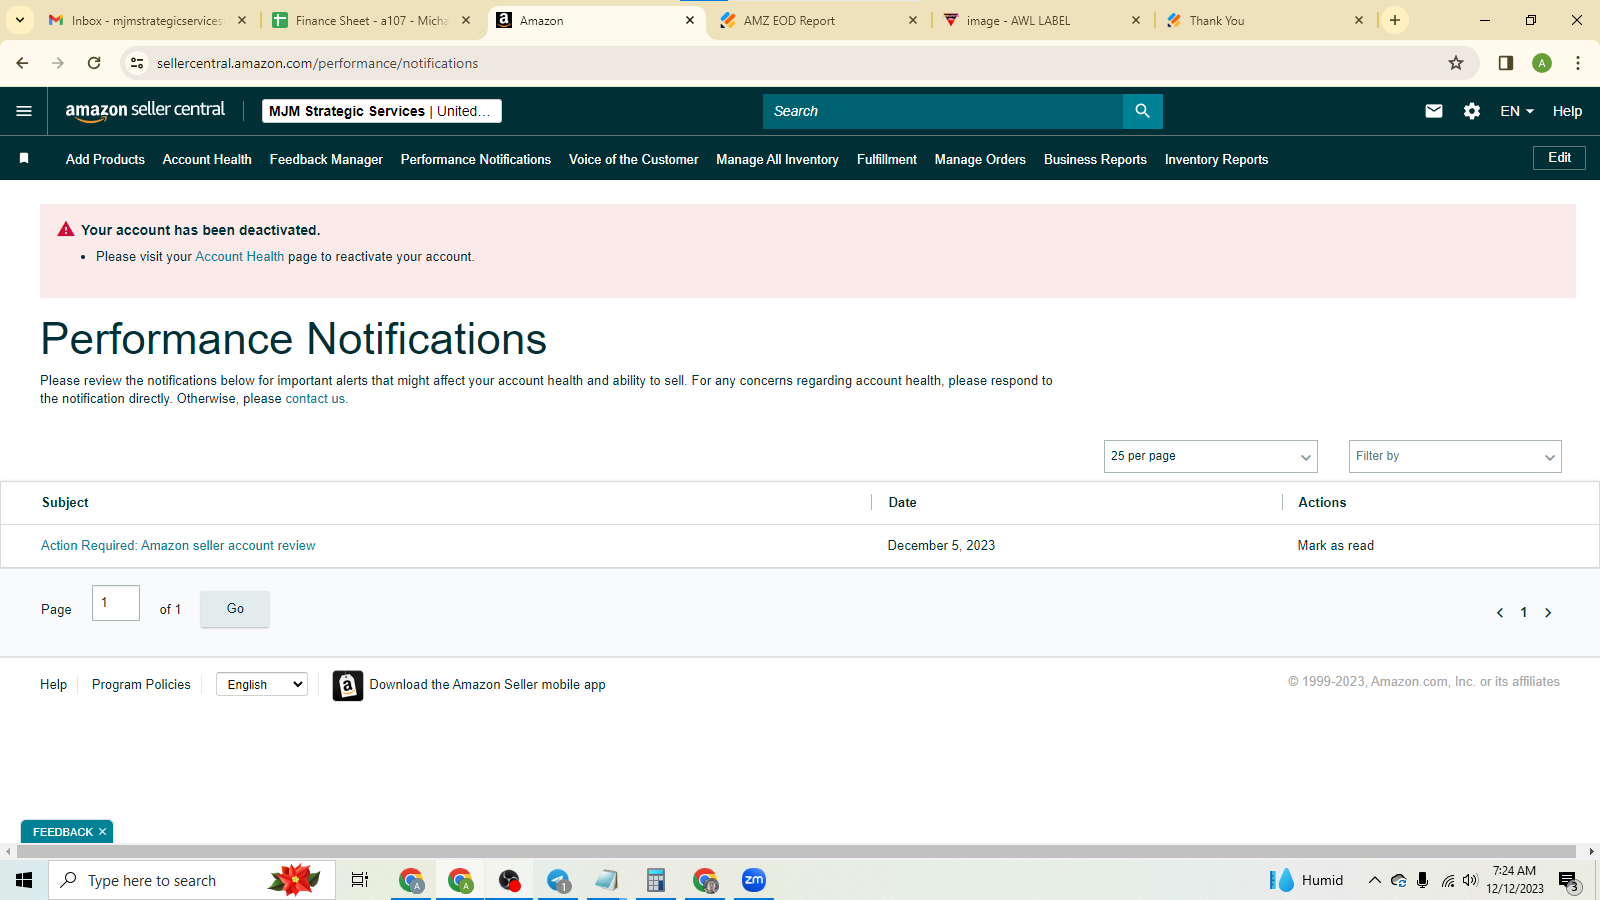Go to next page arrow

tap(1548, 613)
